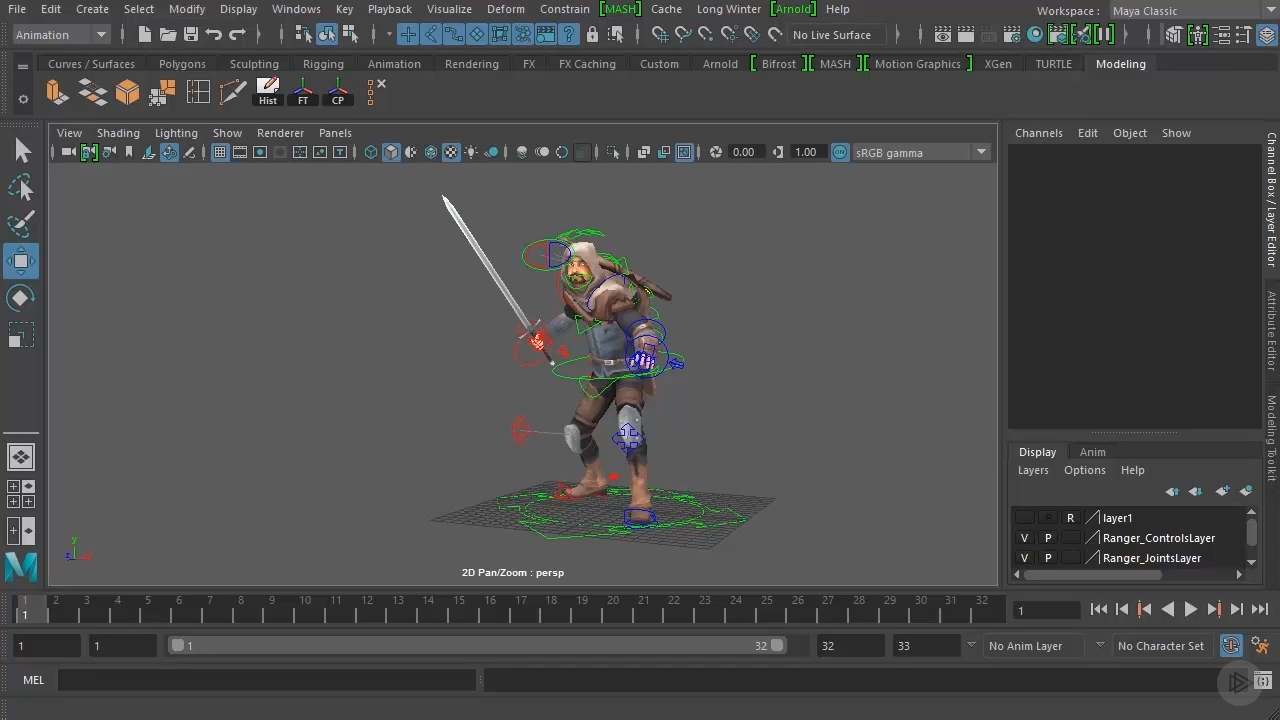Select the Rotate tool in the toolbox

(x=21, y=298)
